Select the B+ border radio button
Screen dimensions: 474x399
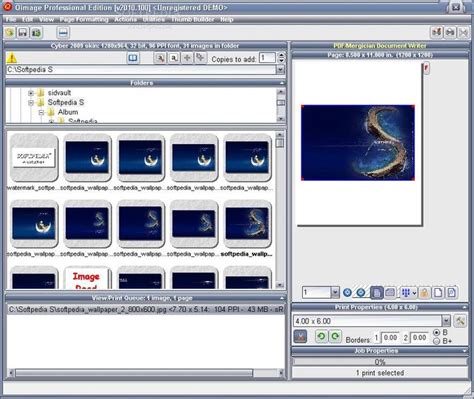pos(437,341)
